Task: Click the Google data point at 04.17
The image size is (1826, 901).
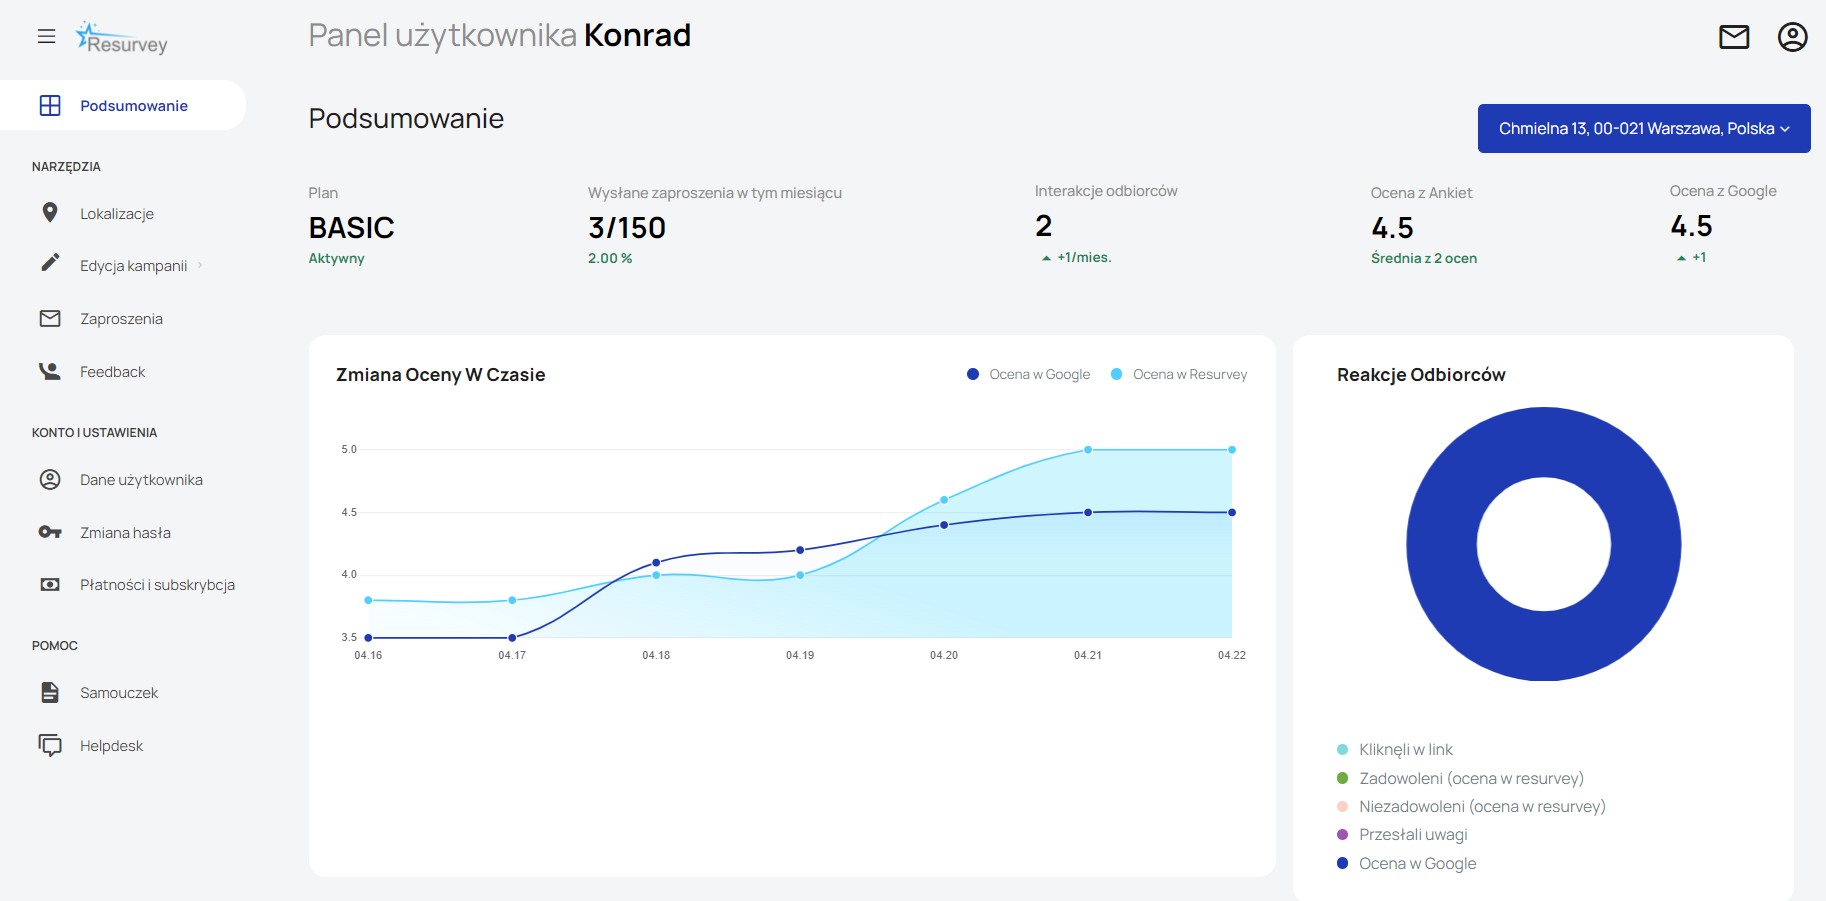Action: [512, 637]
